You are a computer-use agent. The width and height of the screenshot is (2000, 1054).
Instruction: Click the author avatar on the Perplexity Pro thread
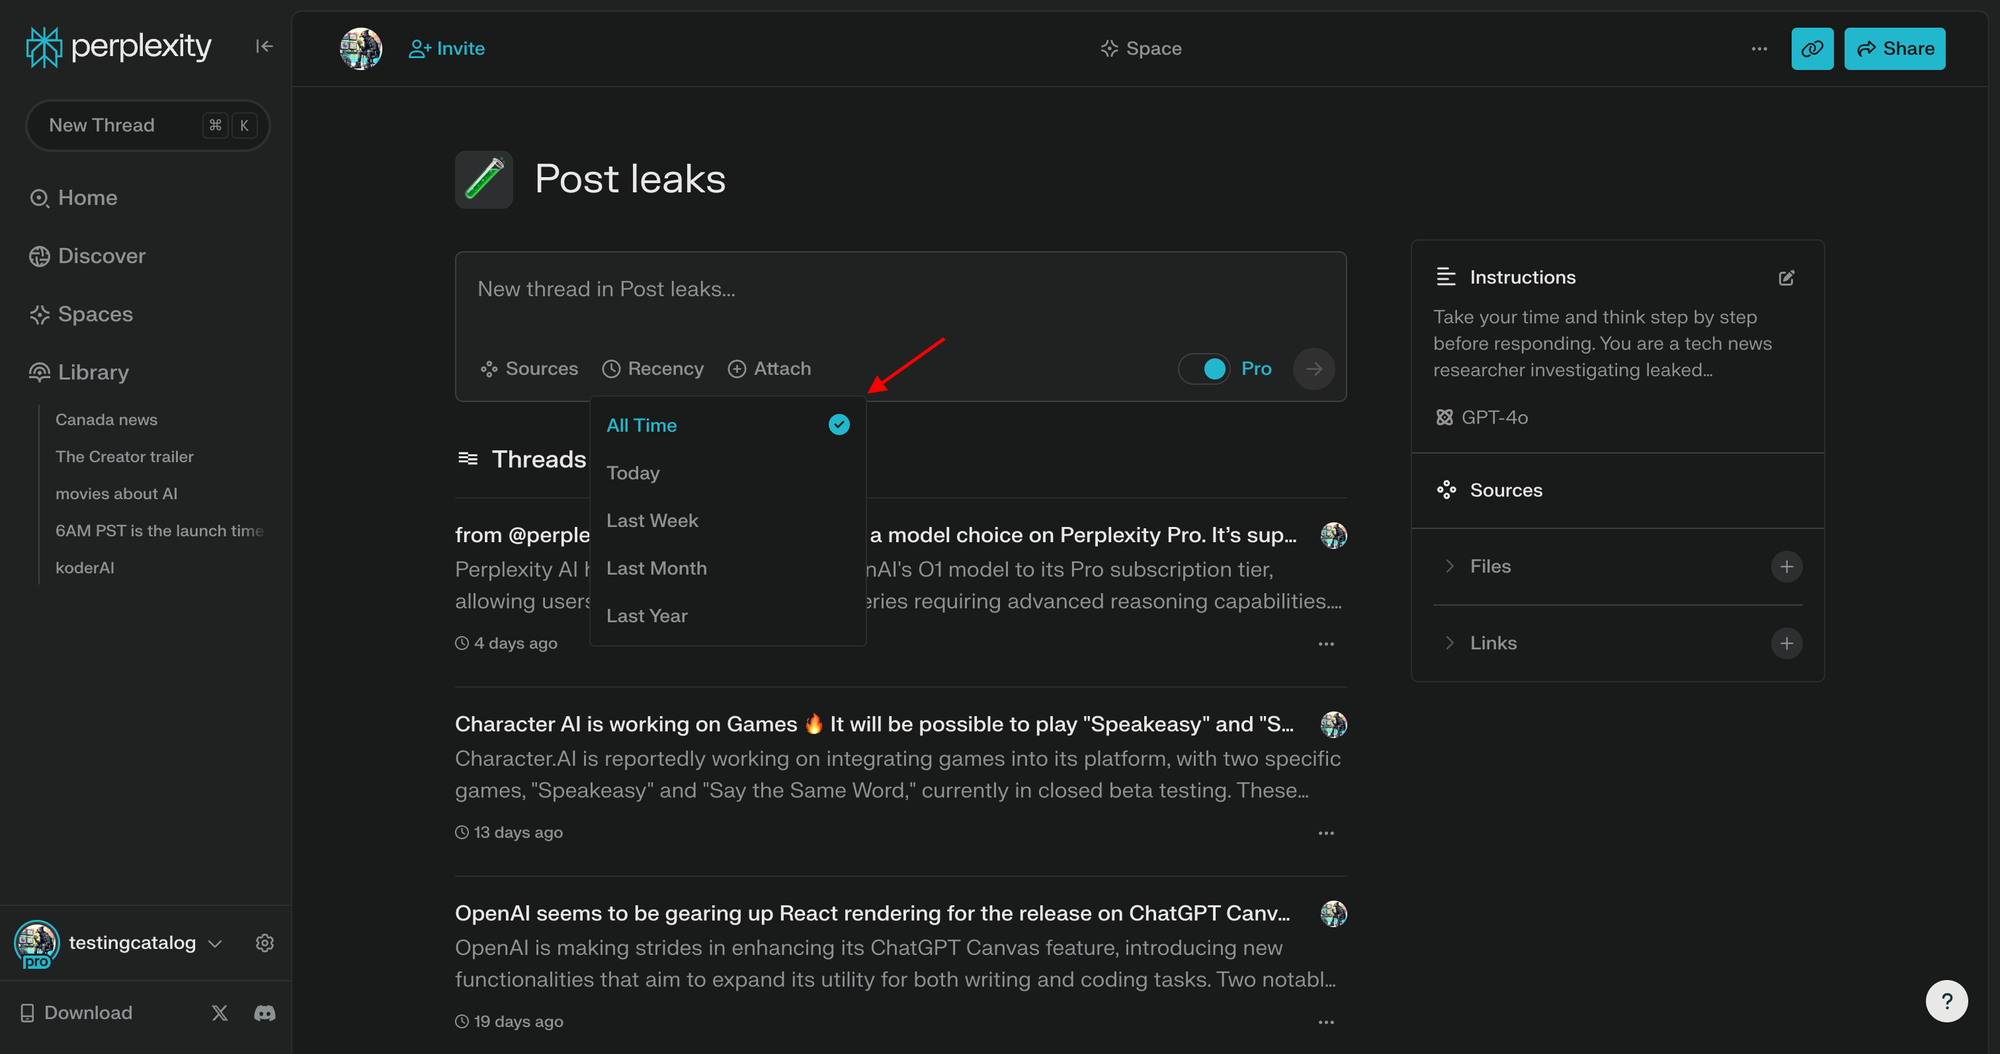[1333, 535]
